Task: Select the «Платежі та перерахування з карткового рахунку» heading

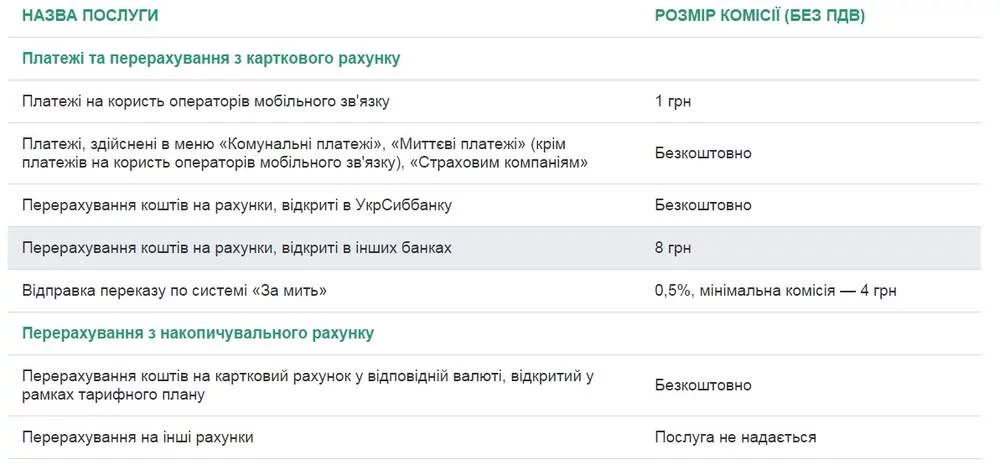Action: (x=211, y=58)
